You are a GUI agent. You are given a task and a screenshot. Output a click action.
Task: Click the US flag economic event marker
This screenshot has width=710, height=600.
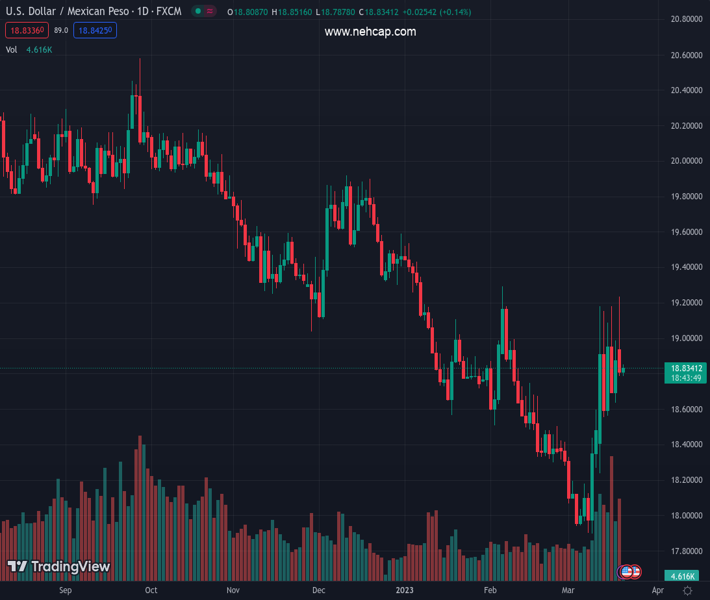(x=627, y=572)
